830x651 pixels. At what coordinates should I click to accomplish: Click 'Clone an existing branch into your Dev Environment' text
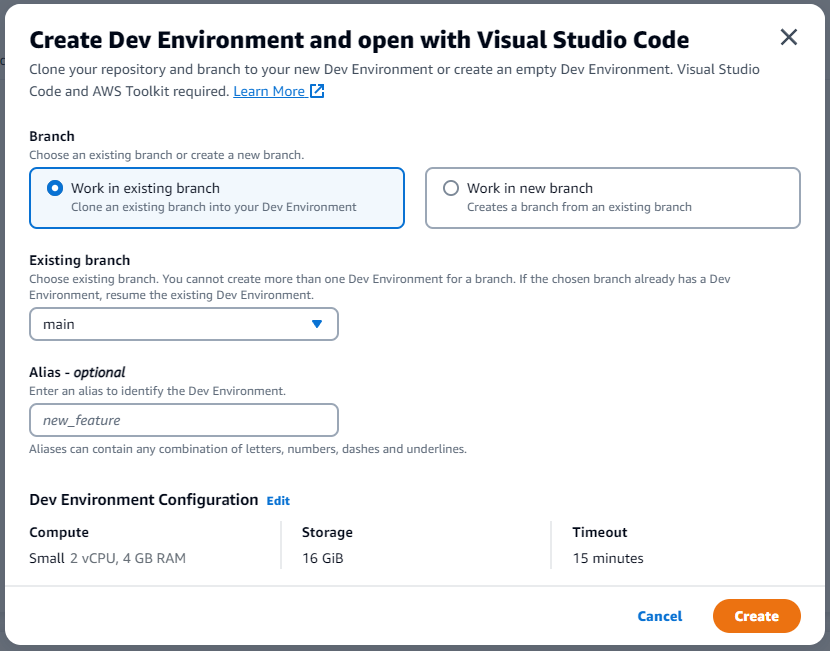pos(214,207)
